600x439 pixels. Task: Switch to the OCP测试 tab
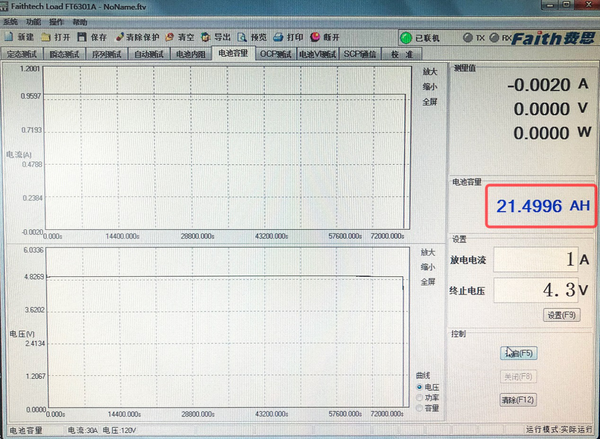pyautogui.click(x=275, y=54)
